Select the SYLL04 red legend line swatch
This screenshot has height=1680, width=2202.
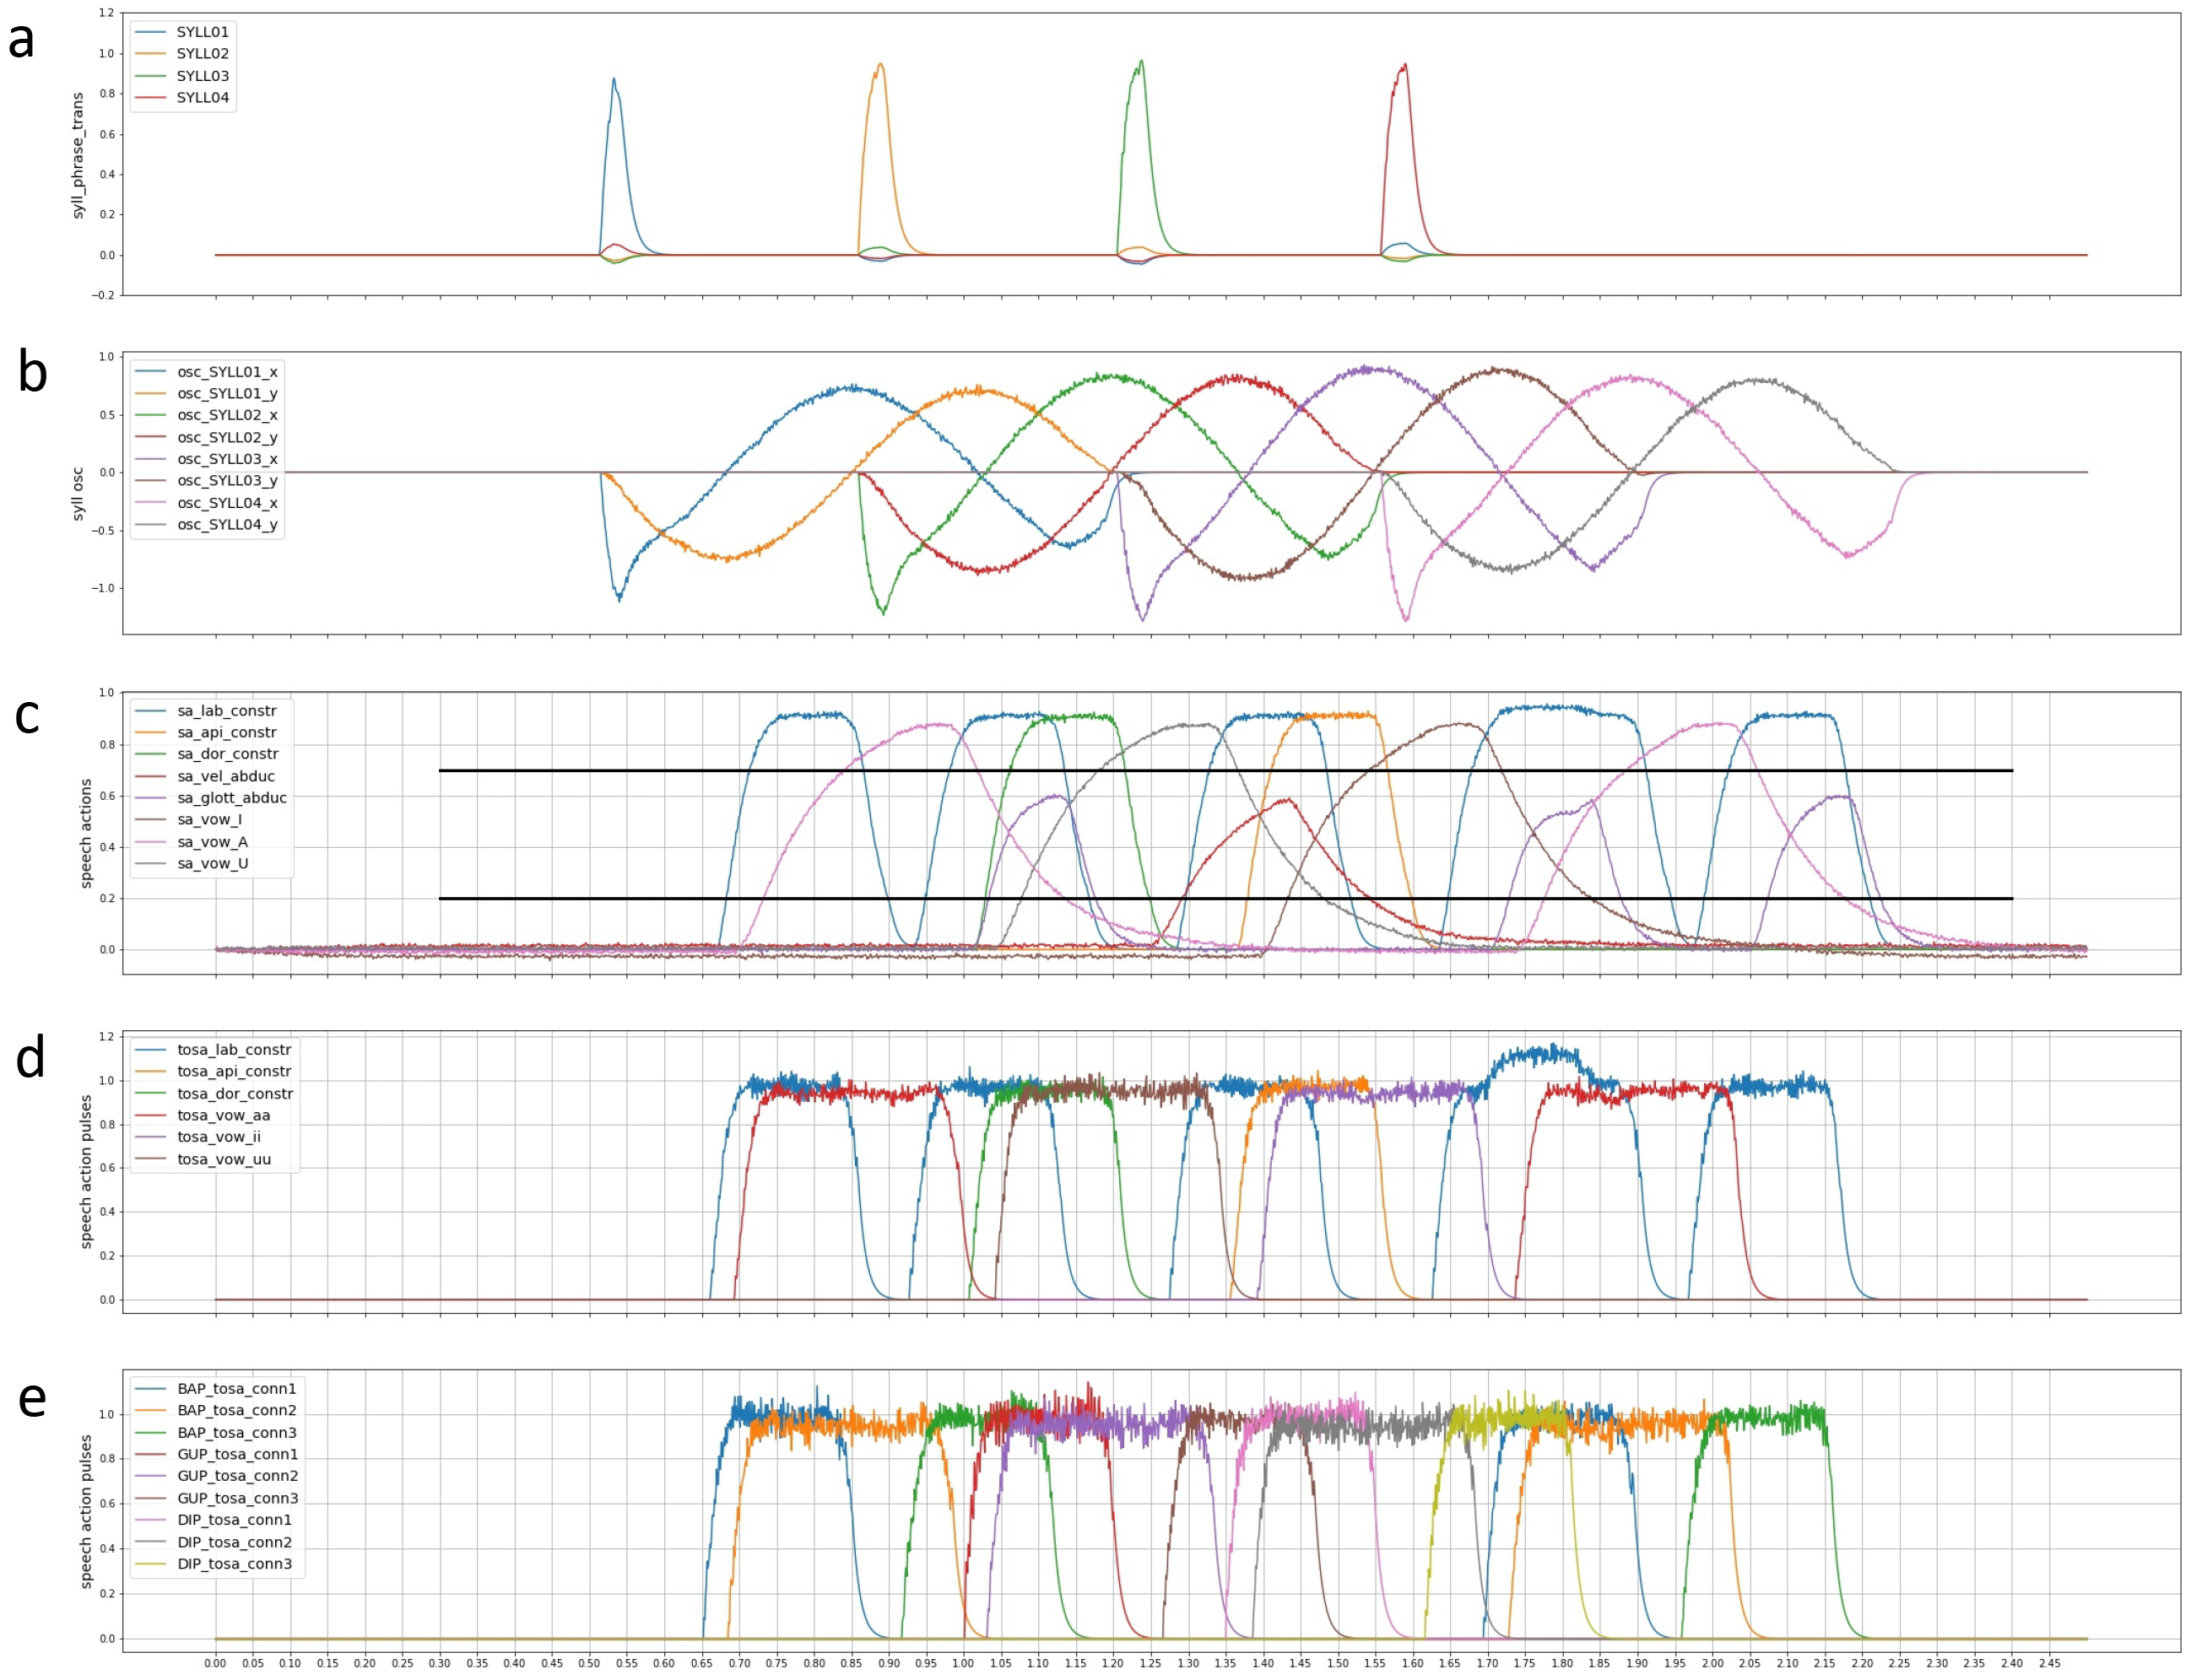click(151, 98)
